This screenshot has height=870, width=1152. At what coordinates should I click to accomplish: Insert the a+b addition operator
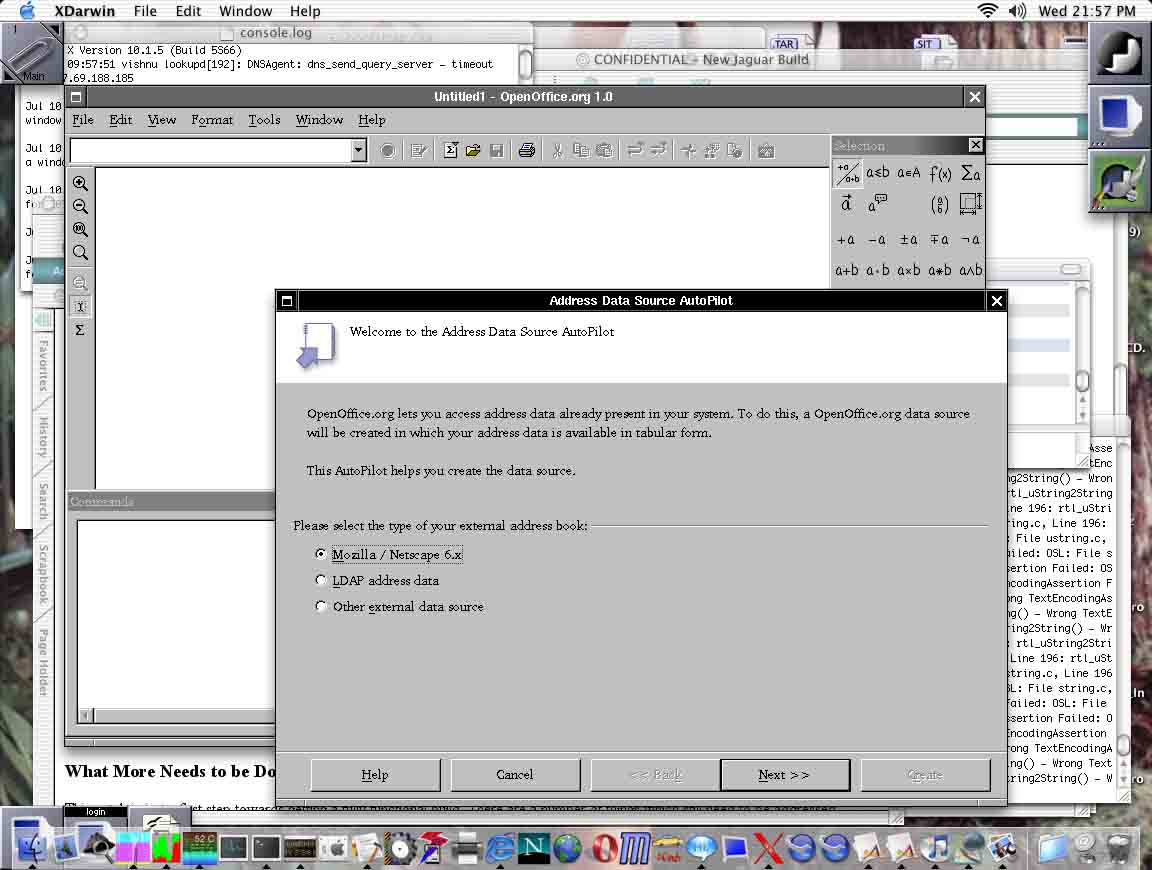tap(846, 270)
